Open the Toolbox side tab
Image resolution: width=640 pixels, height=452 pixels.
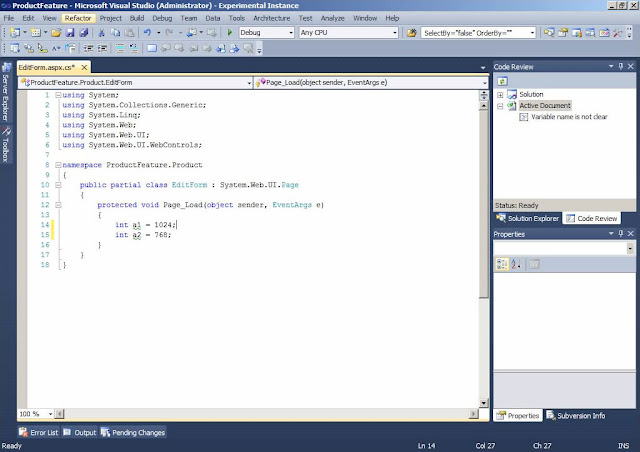(6, 145)
